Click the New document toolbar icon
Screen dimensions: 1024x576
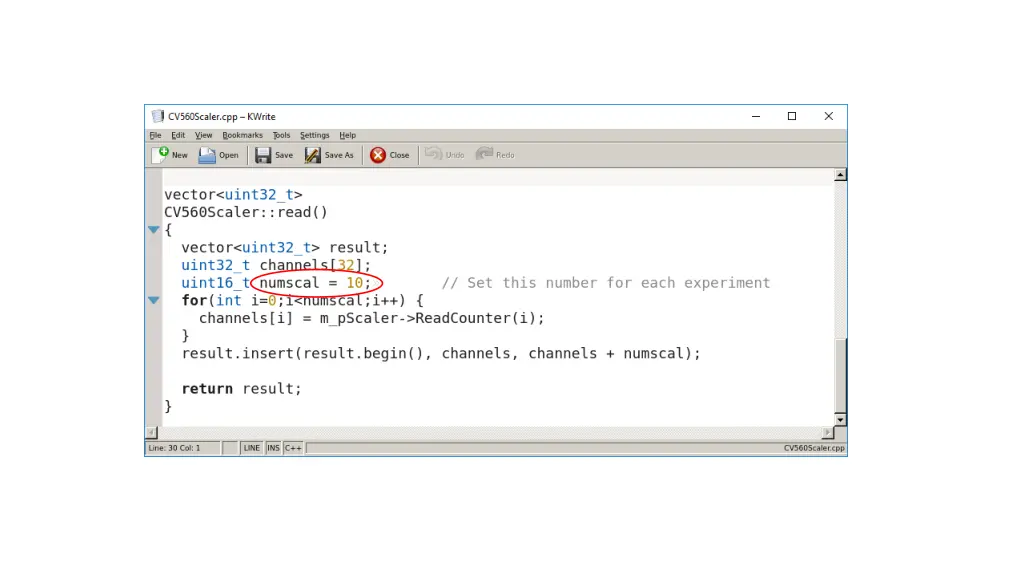coord(161,155)
